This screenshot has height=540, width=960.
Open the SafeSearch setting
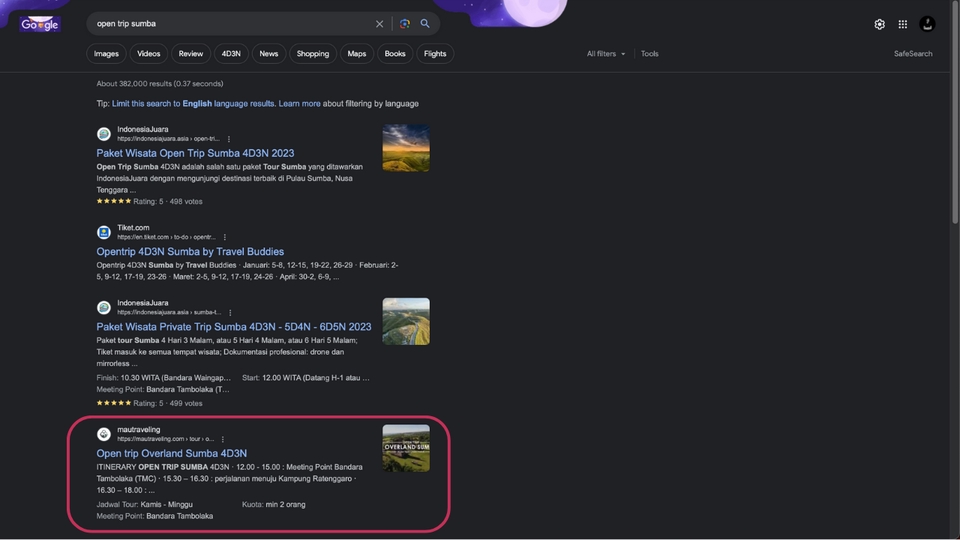pos(913,54)
